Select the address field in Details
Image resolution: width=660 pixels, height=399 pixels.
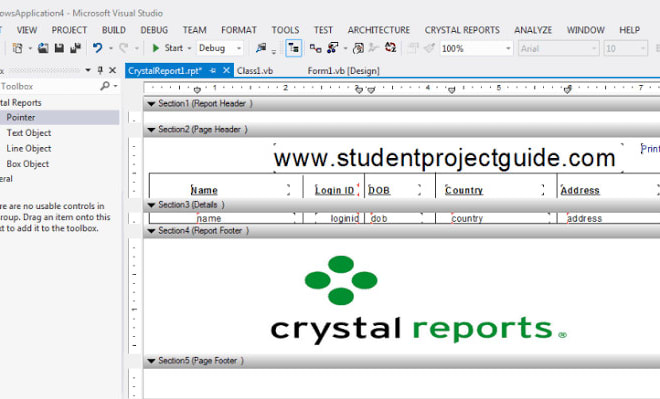613,218
